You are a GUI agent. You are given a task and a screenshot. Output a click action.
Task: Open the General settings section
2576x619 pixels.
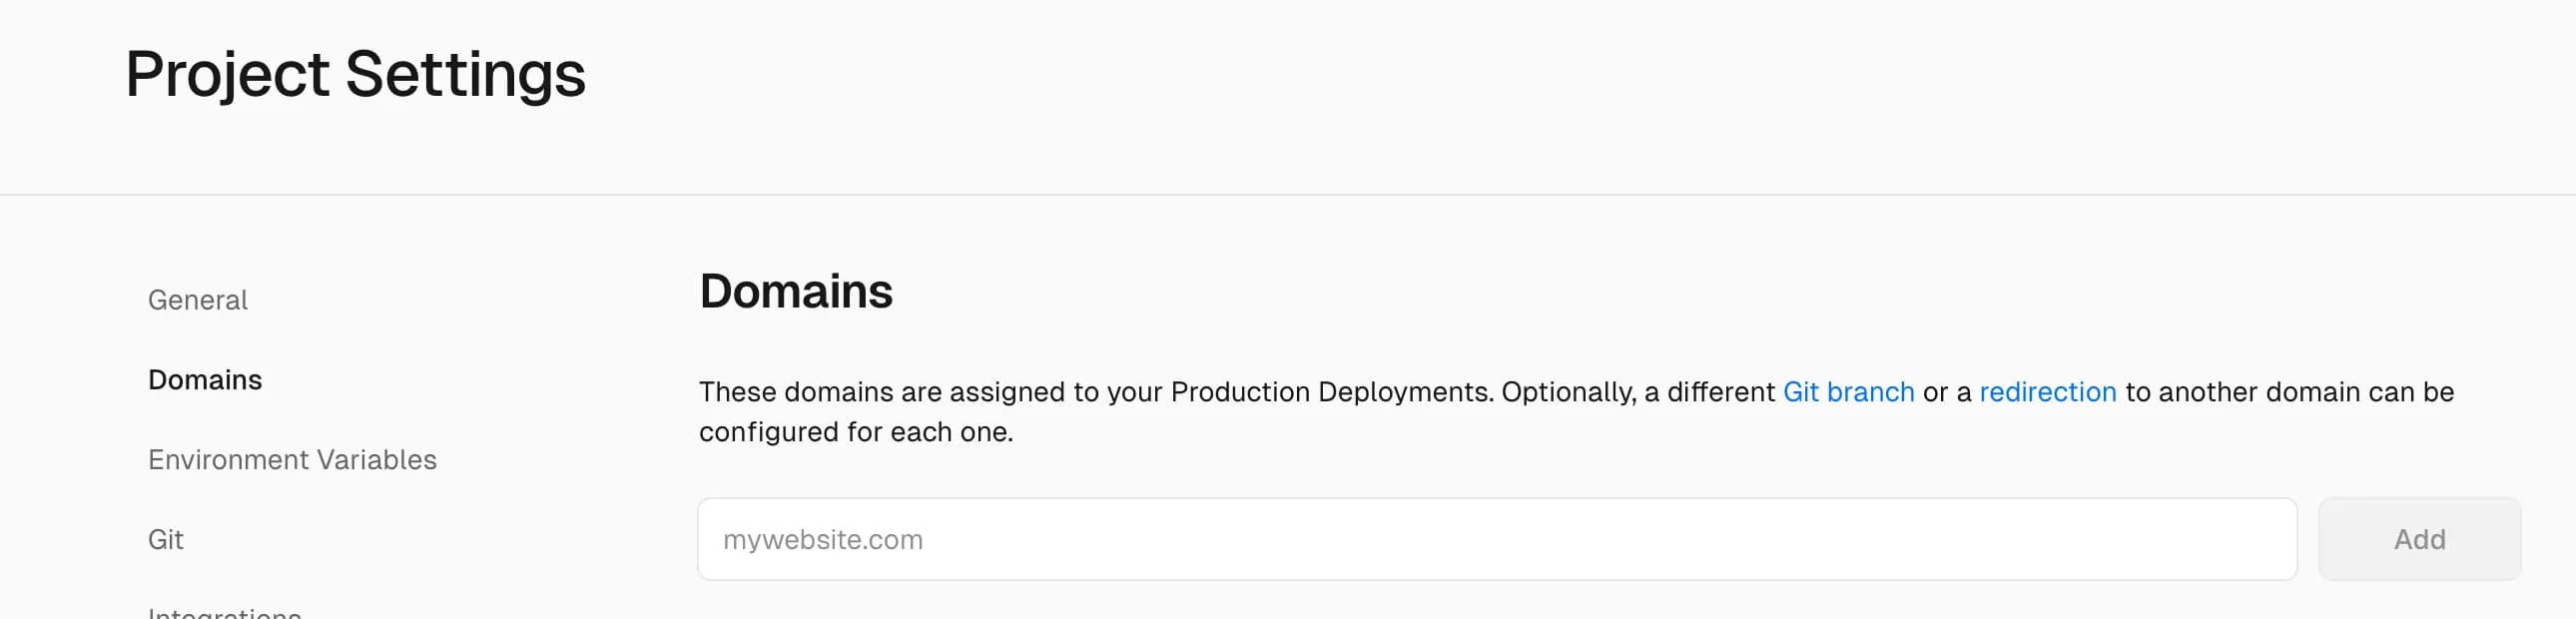pyautogui.click(x=197, y=300)
